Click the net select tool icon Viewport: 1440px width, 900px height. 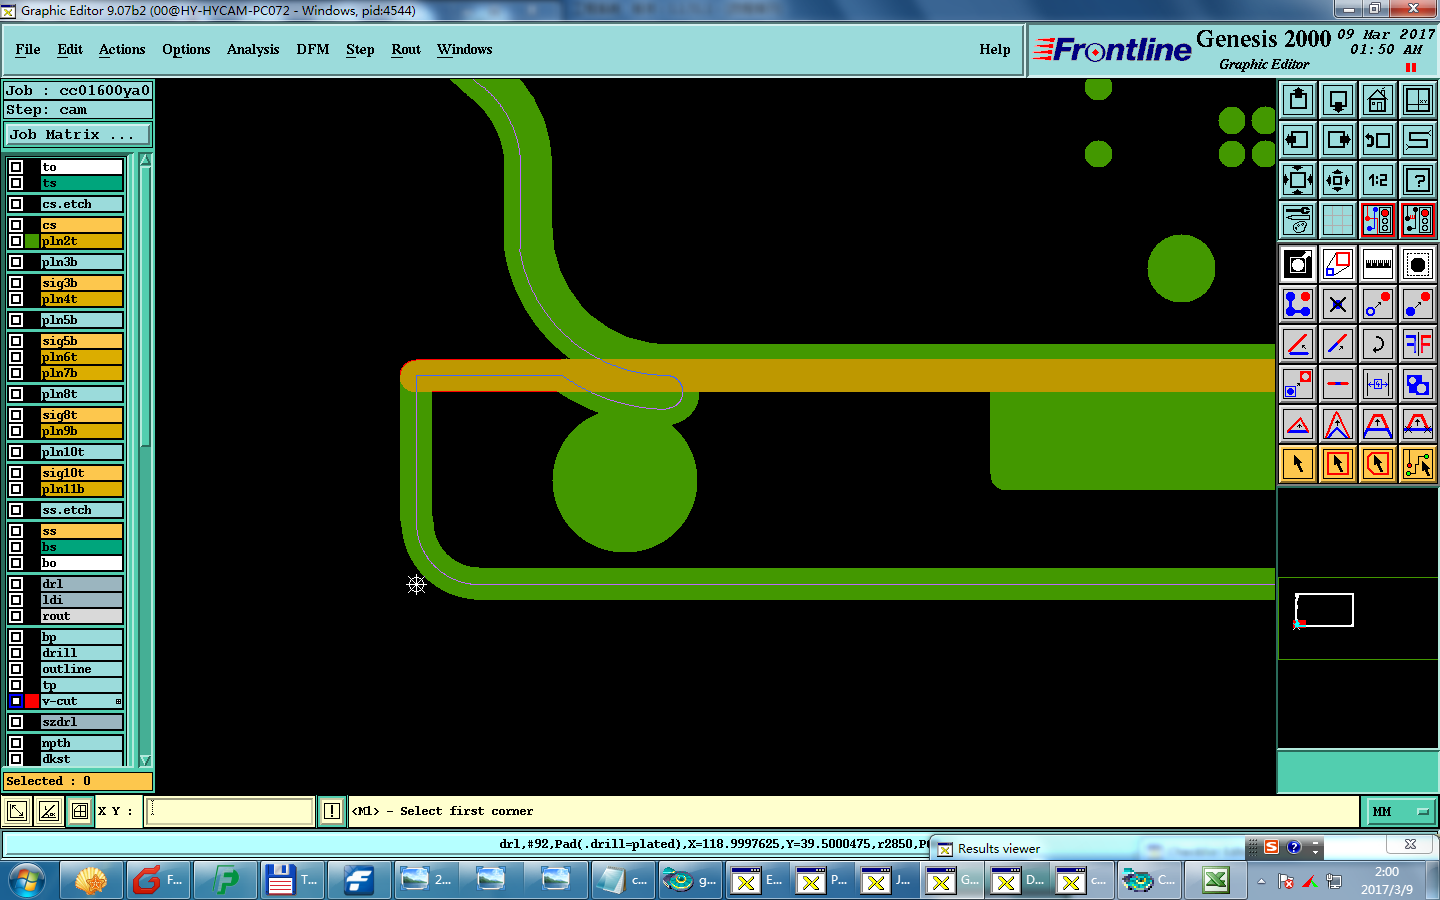tap(1418, 464)
